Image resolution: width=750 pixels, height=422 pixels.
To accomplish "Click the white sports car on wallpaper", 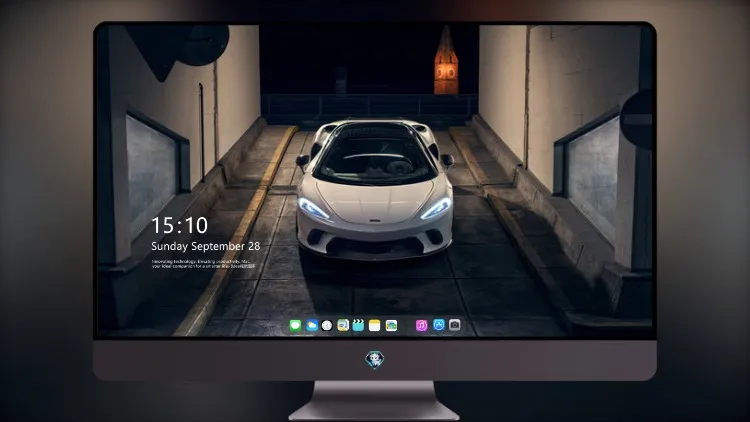I will click(375, 189).
